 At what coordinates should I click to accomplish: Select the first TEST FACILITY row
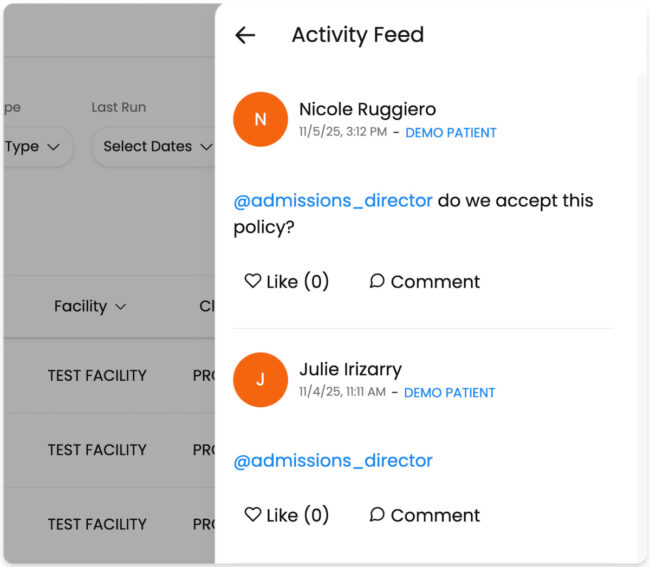[97, 376]
